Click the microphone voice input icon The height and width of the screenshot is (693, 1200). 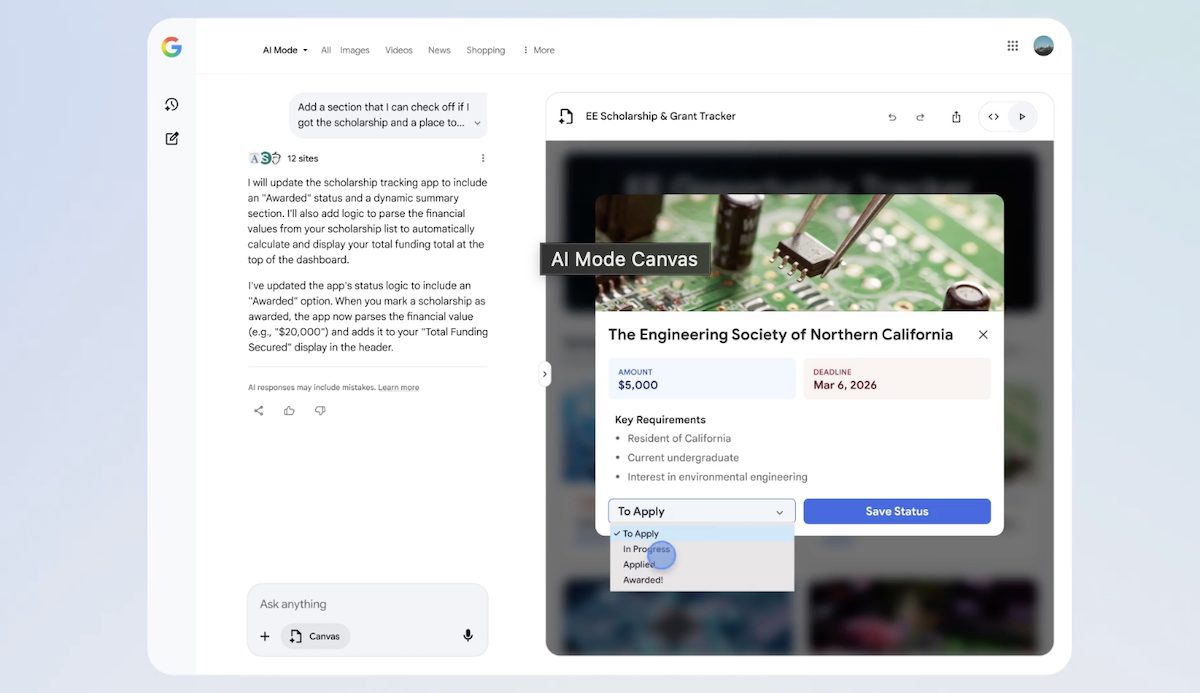467,636
